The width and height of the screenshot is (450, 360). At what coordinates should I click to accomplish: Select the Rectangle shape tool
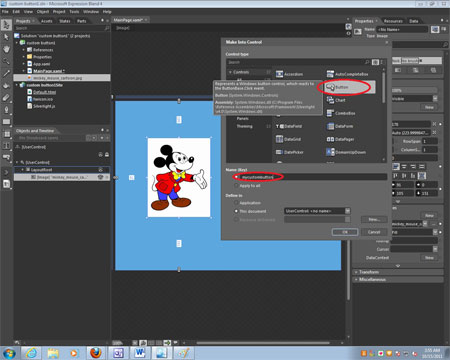click(x=6, y=122)
